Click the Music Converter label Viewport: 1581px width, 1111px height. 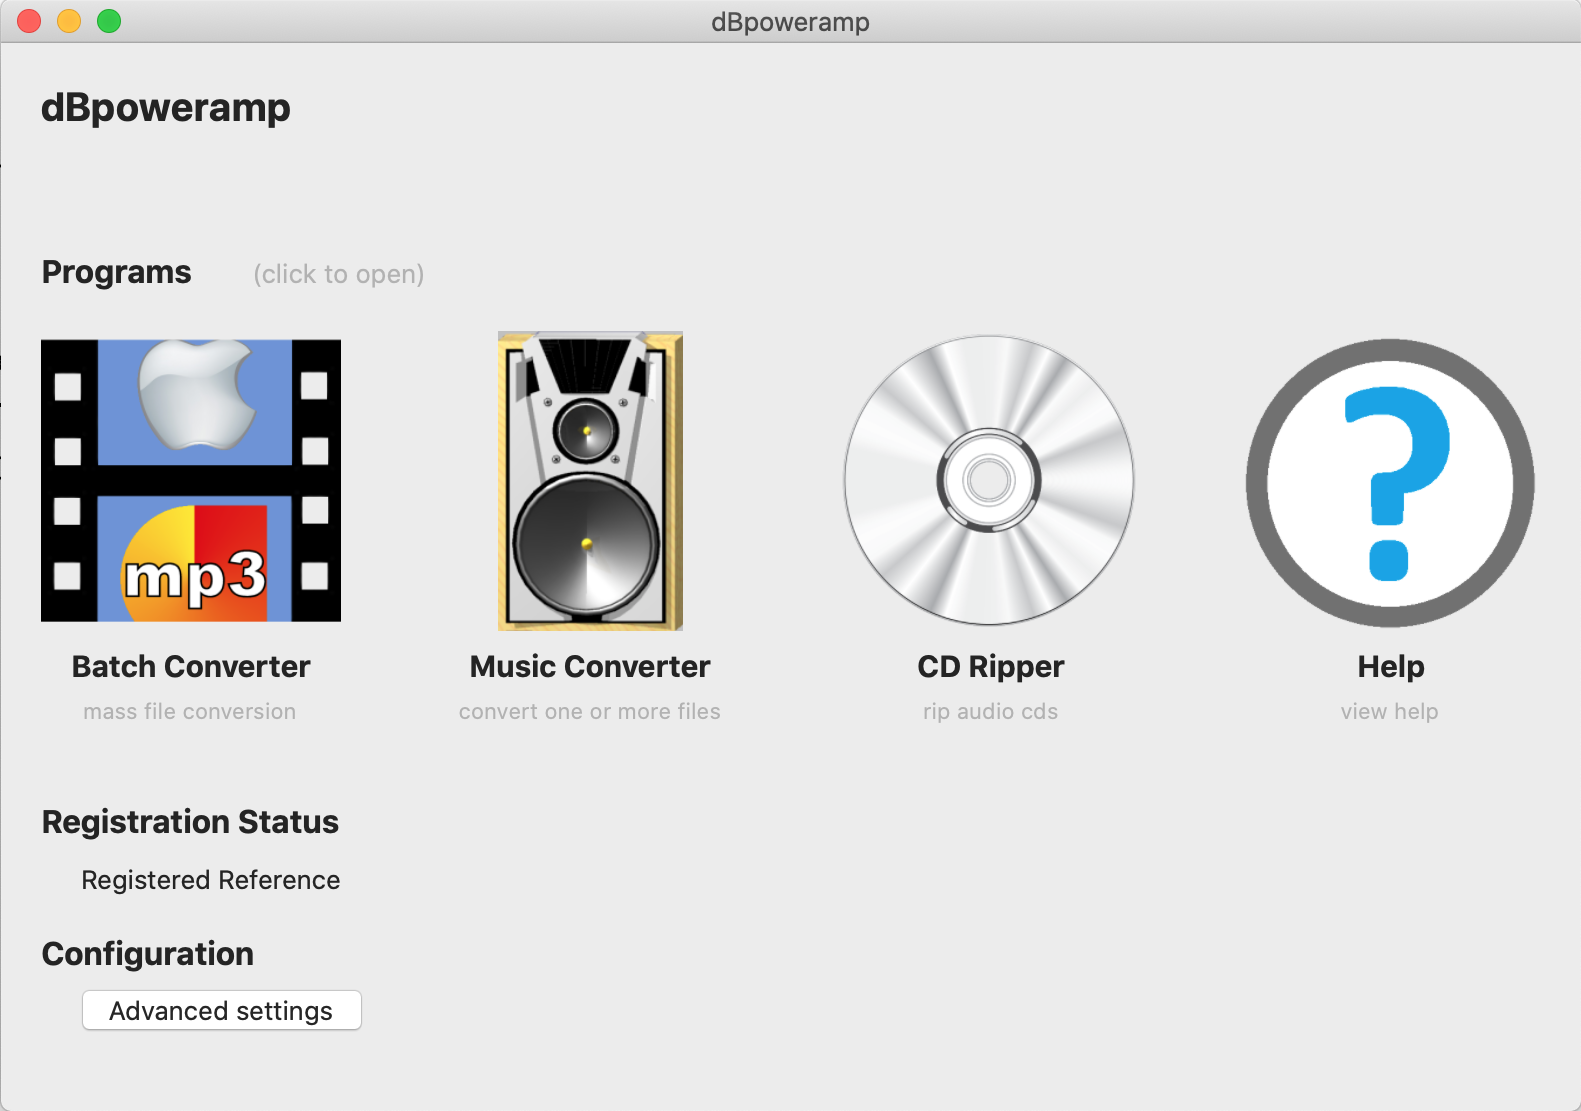click(x=590, y=667)
